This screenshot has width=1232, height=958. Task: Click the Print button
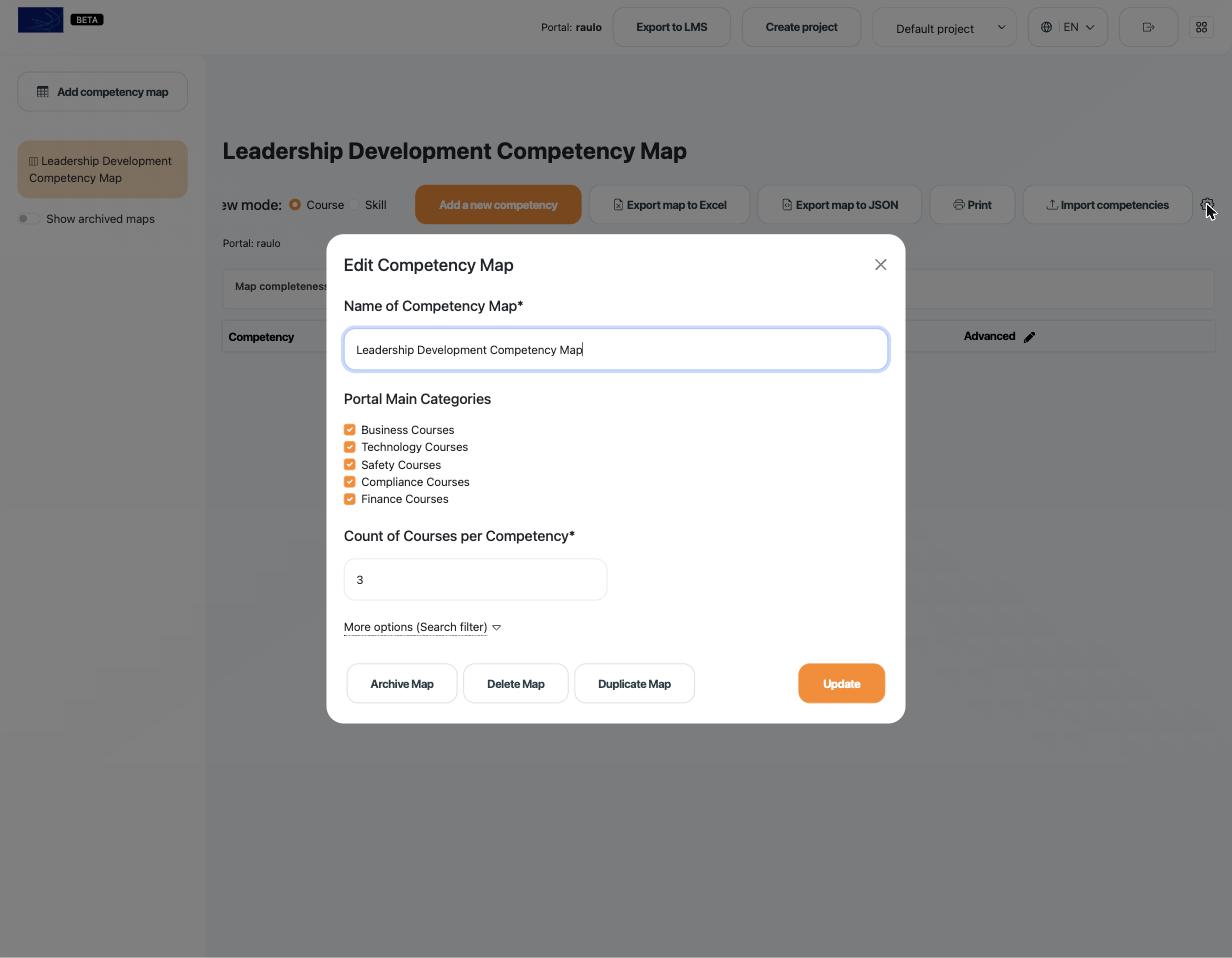(972, 205)
